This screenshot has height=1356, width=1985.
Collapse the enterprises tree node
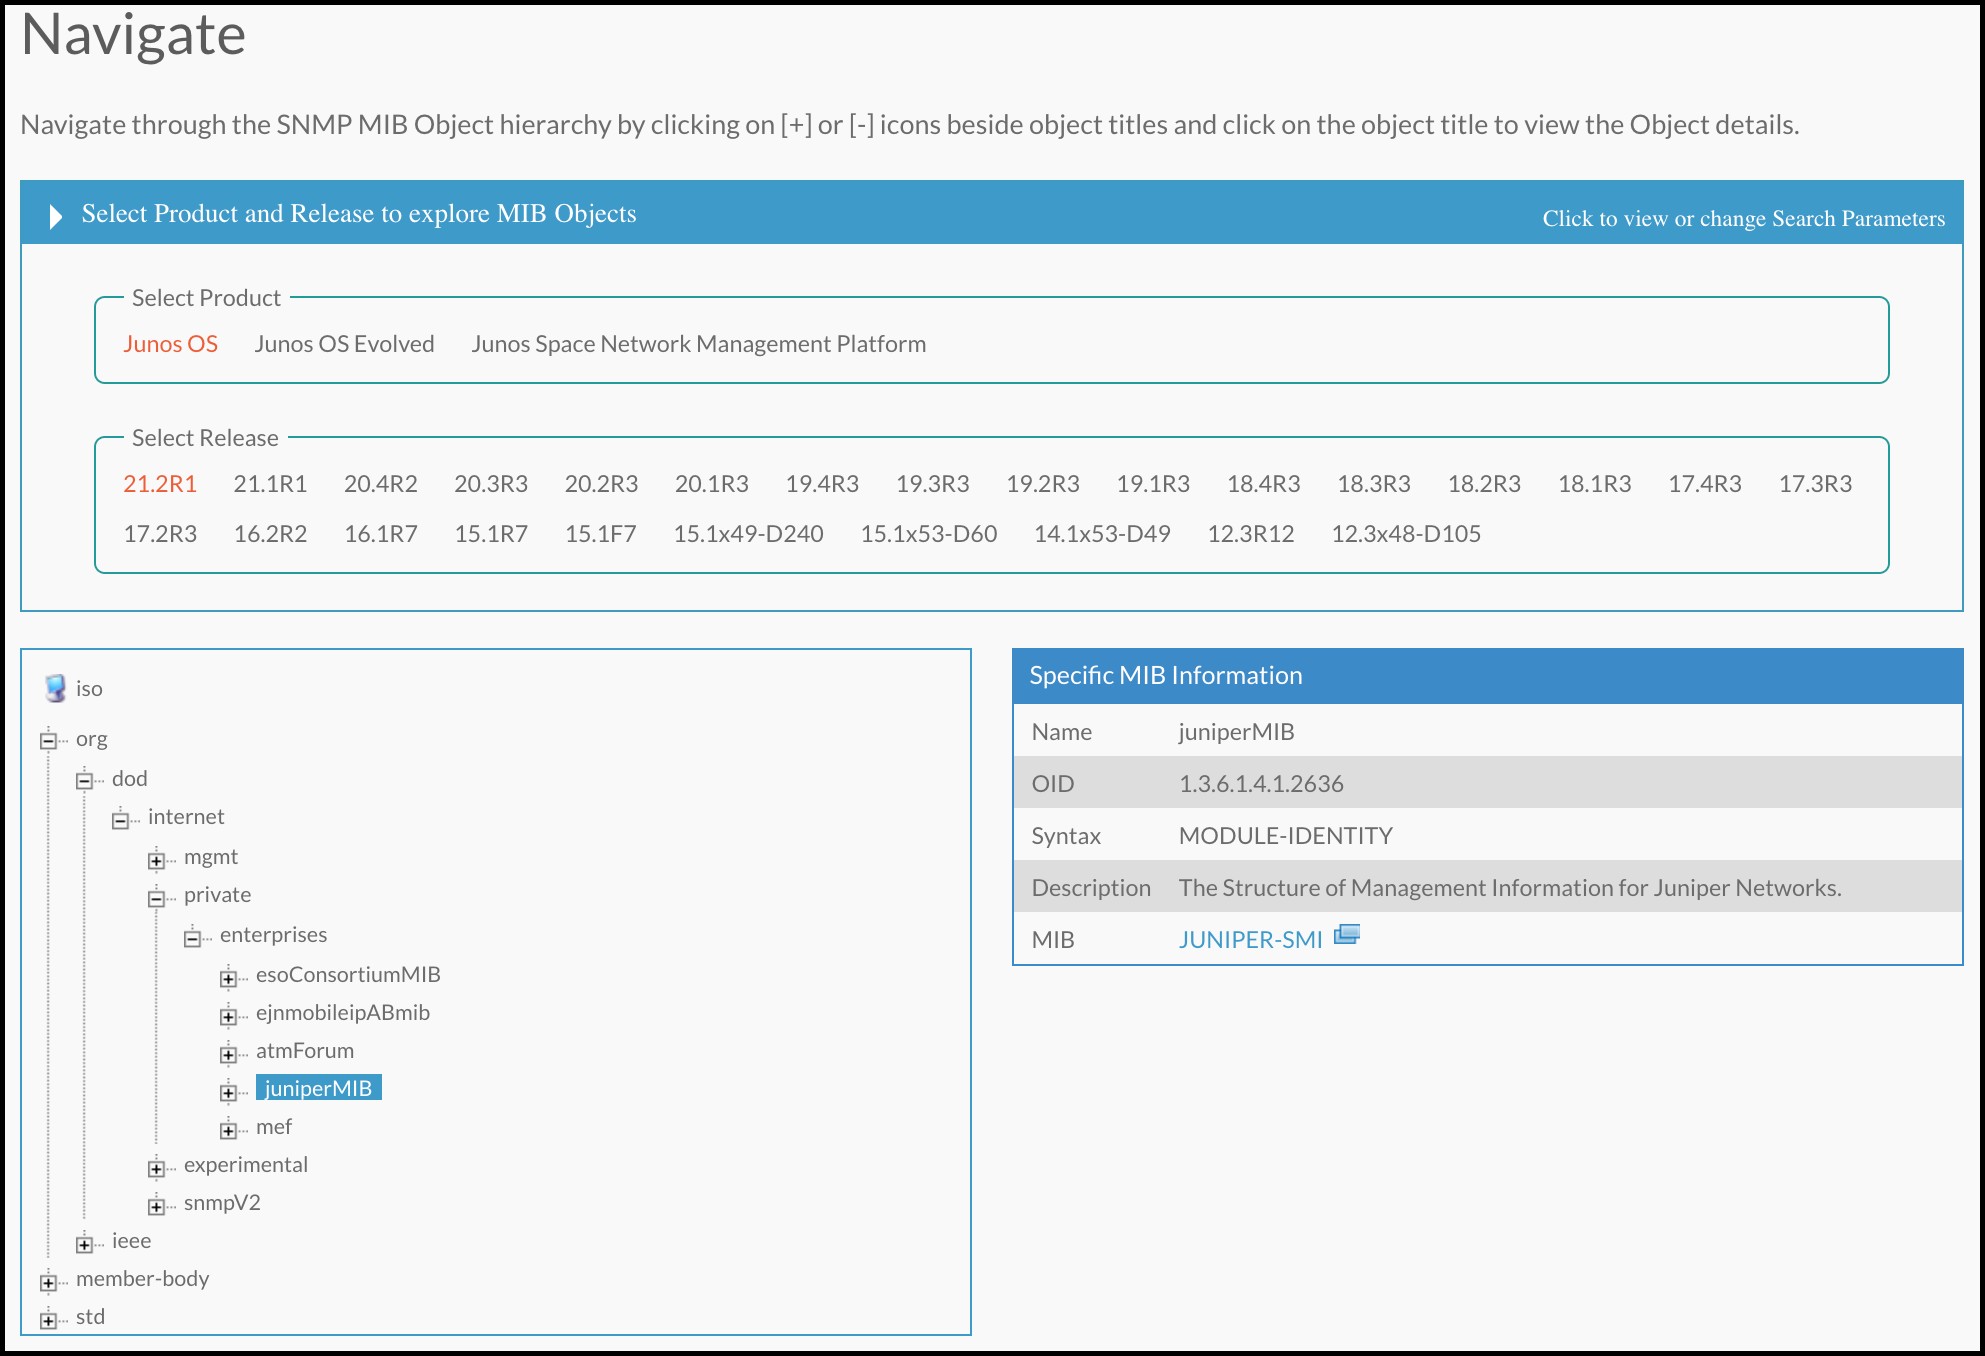coord(192,938)
